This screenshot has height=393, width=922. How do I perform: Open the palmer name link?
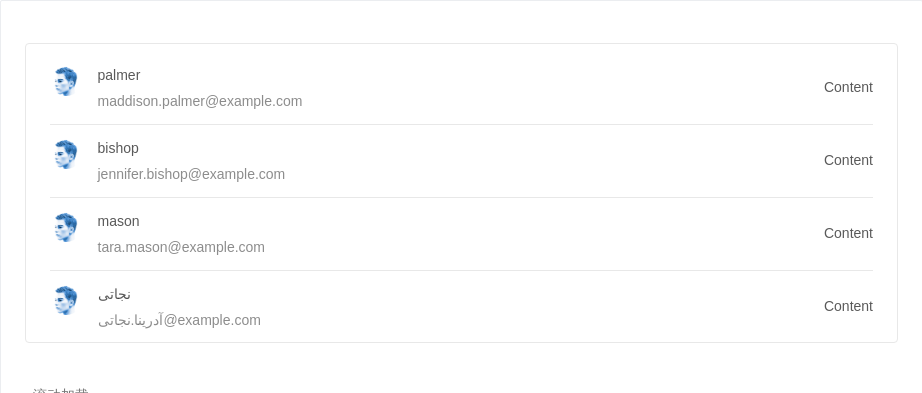[119, 75]
